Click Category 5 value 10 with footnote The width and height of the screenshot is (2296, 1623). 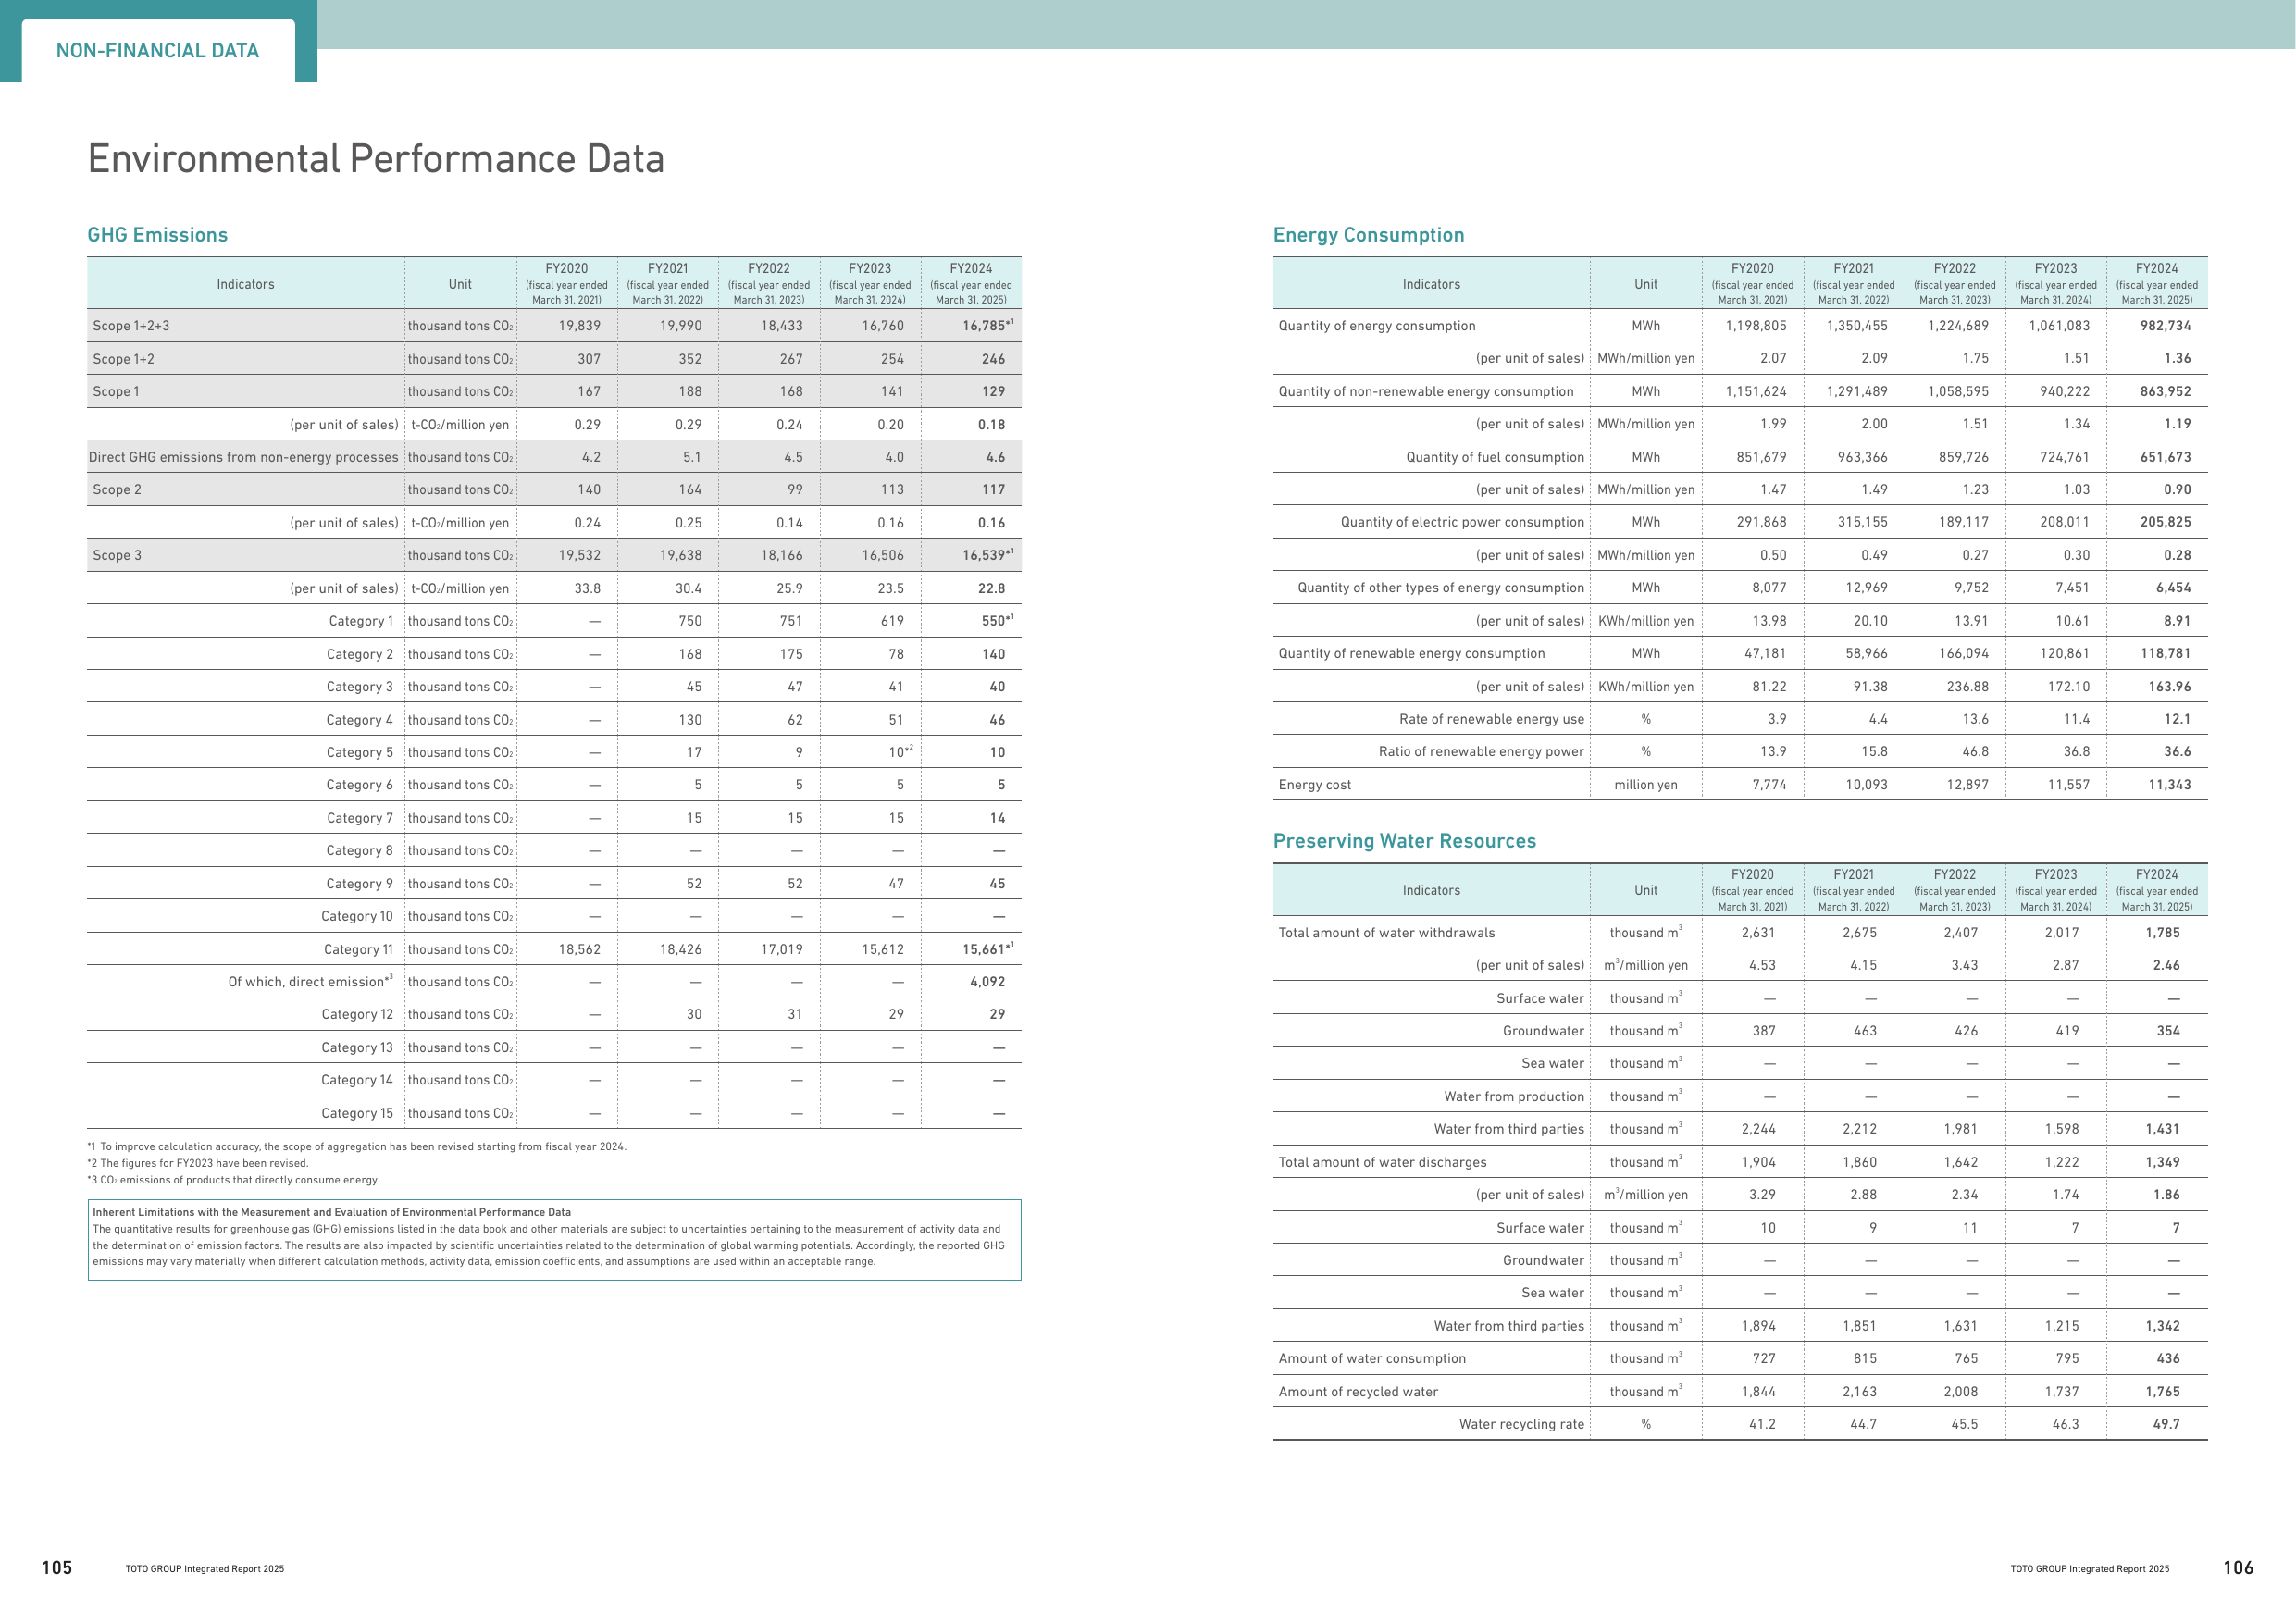pos(900,752)
